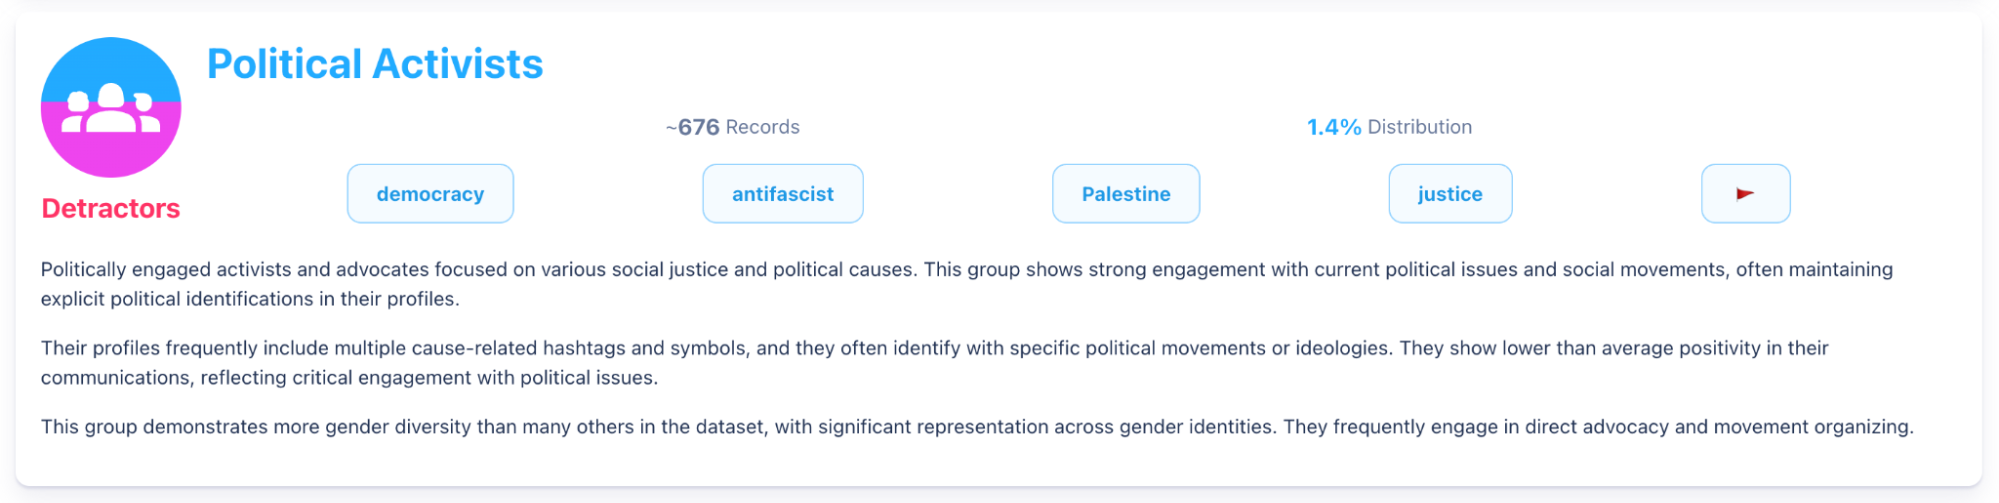Click the red flag emoji tag
Viewport: 1999px width, 503px height.
click(x=1745, y=194)
